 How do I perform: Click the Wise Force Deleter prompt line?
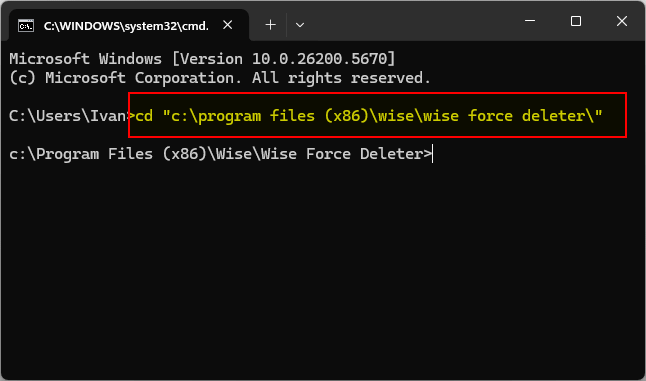[220, 154]
